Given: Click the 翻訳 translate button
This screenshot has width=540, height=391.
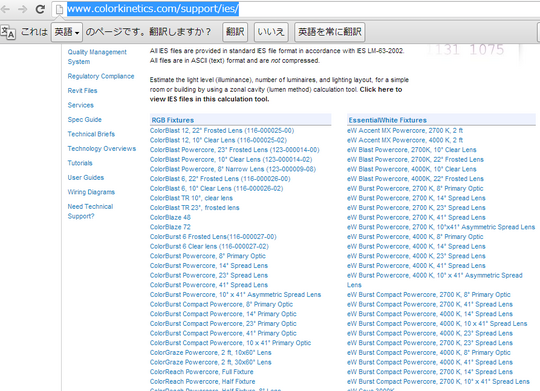Looking at the screenshot, I should (x=235, y=32).
